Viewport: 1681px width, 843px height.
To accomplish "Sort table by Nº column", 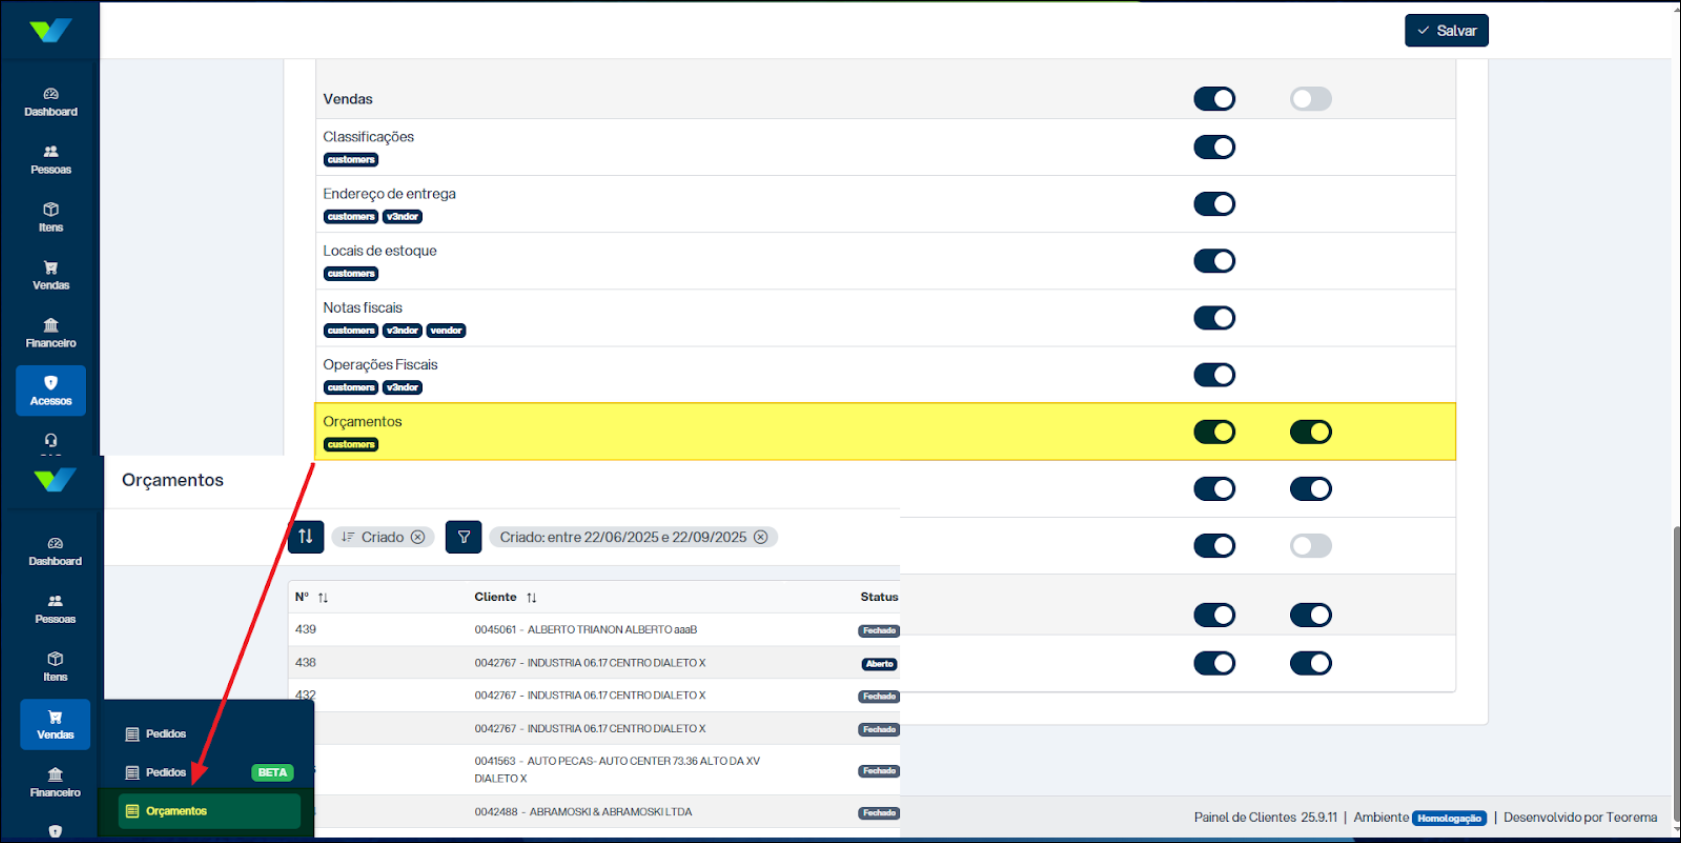I will click(323, 598).
